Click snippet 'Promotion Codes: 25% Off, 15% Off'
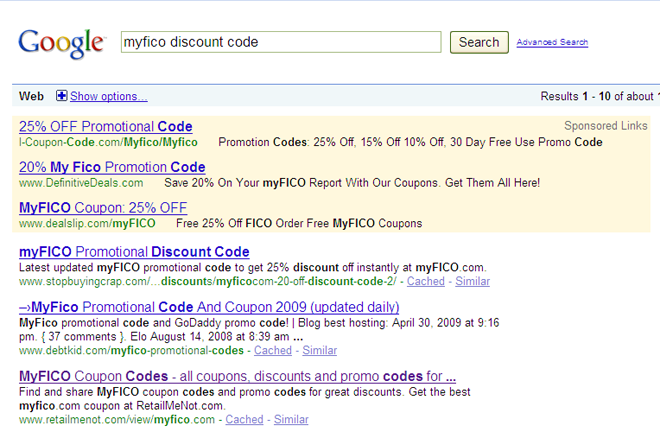This screenshot has width=660, height=432. (410, 142)
